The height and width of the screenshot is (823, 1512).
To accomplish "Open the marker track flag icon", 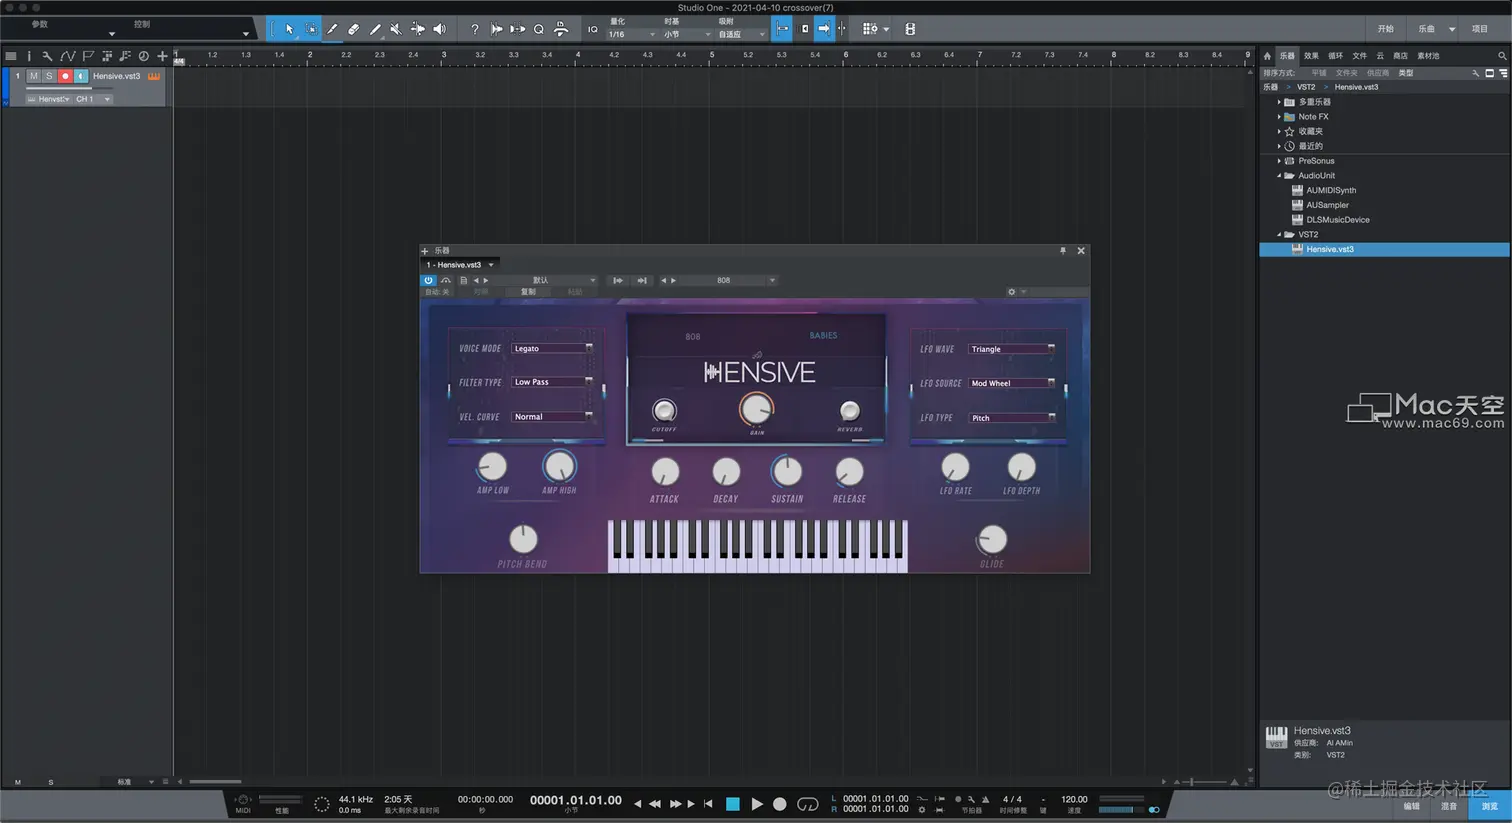I will click(x=88, y=56).
